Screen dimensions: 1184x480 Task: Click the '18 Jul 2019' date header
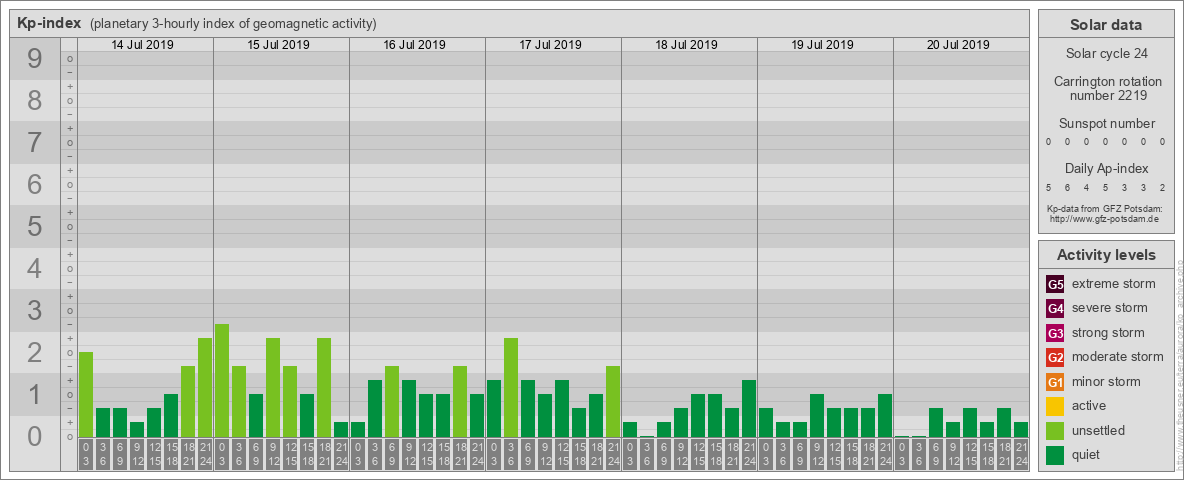686,45
